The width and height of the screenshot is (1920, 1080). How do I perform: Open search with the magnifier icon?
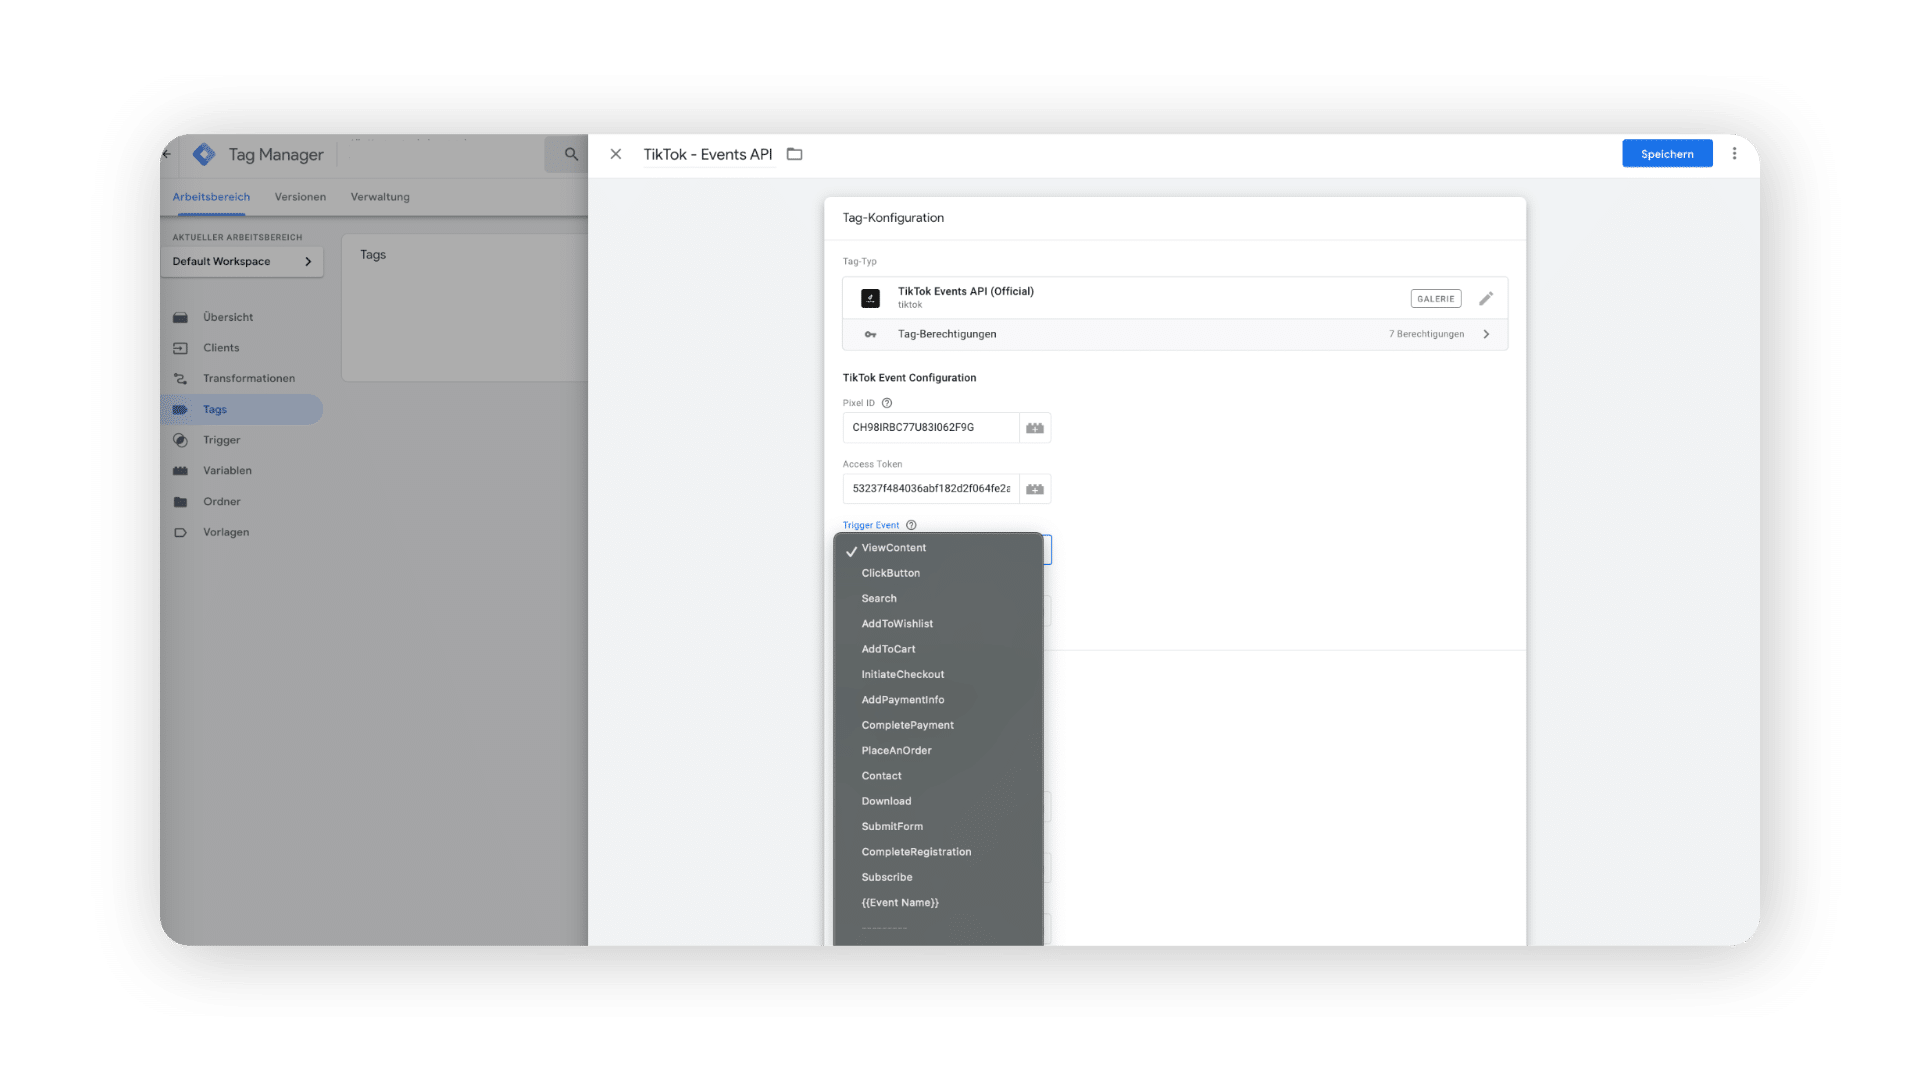pos(571,154)
